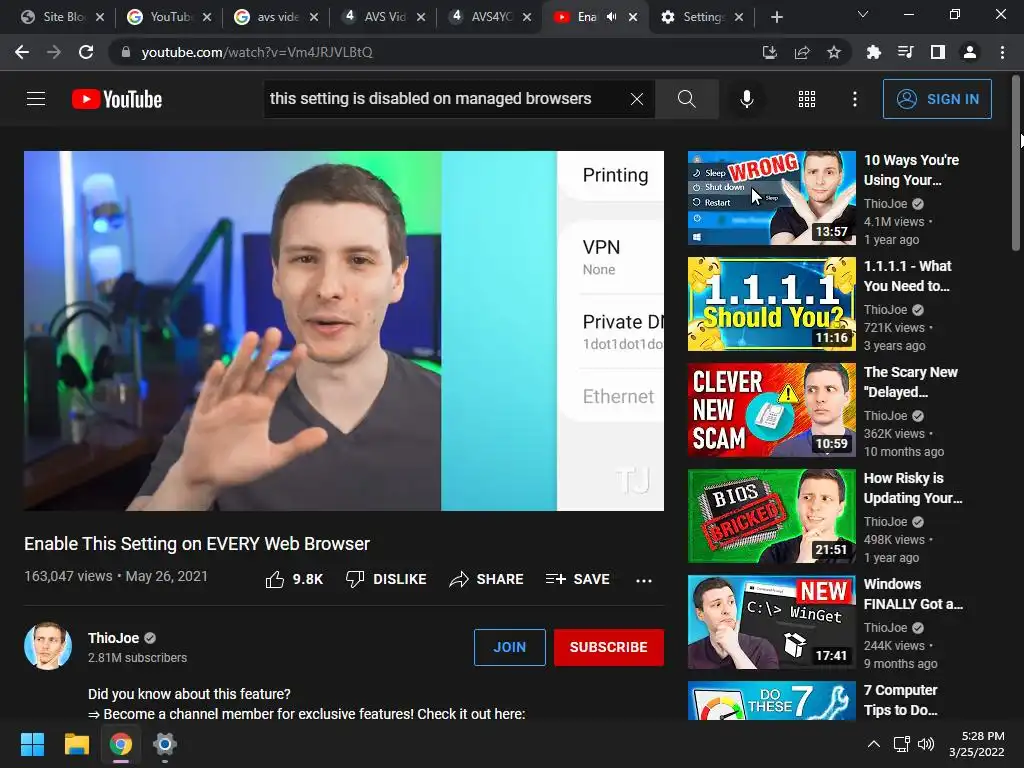Open the Chrome profile icon
The width and height of the screenshot is (1024, 768).
point(969,52)
